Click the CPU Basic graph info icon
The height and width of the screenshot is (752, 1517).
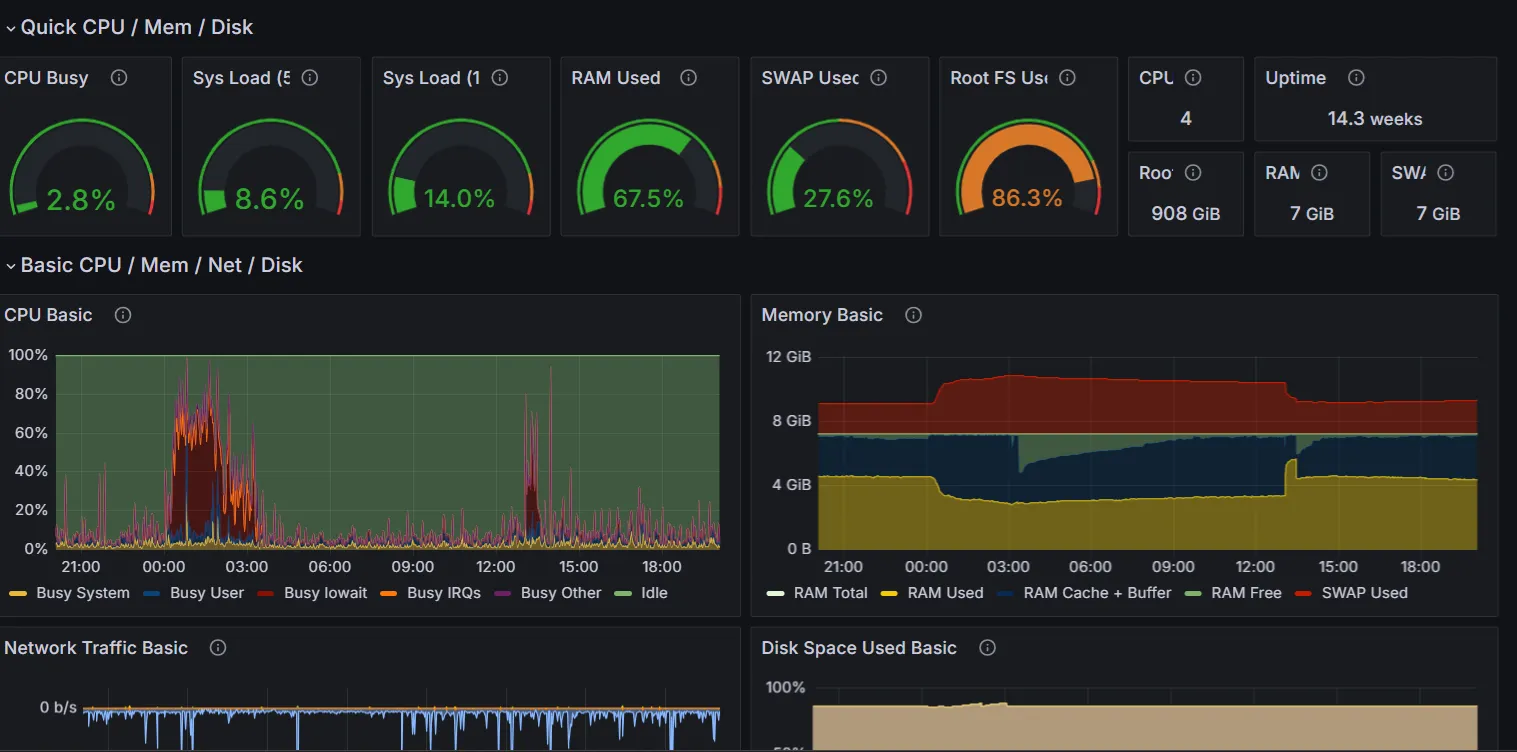123,315
